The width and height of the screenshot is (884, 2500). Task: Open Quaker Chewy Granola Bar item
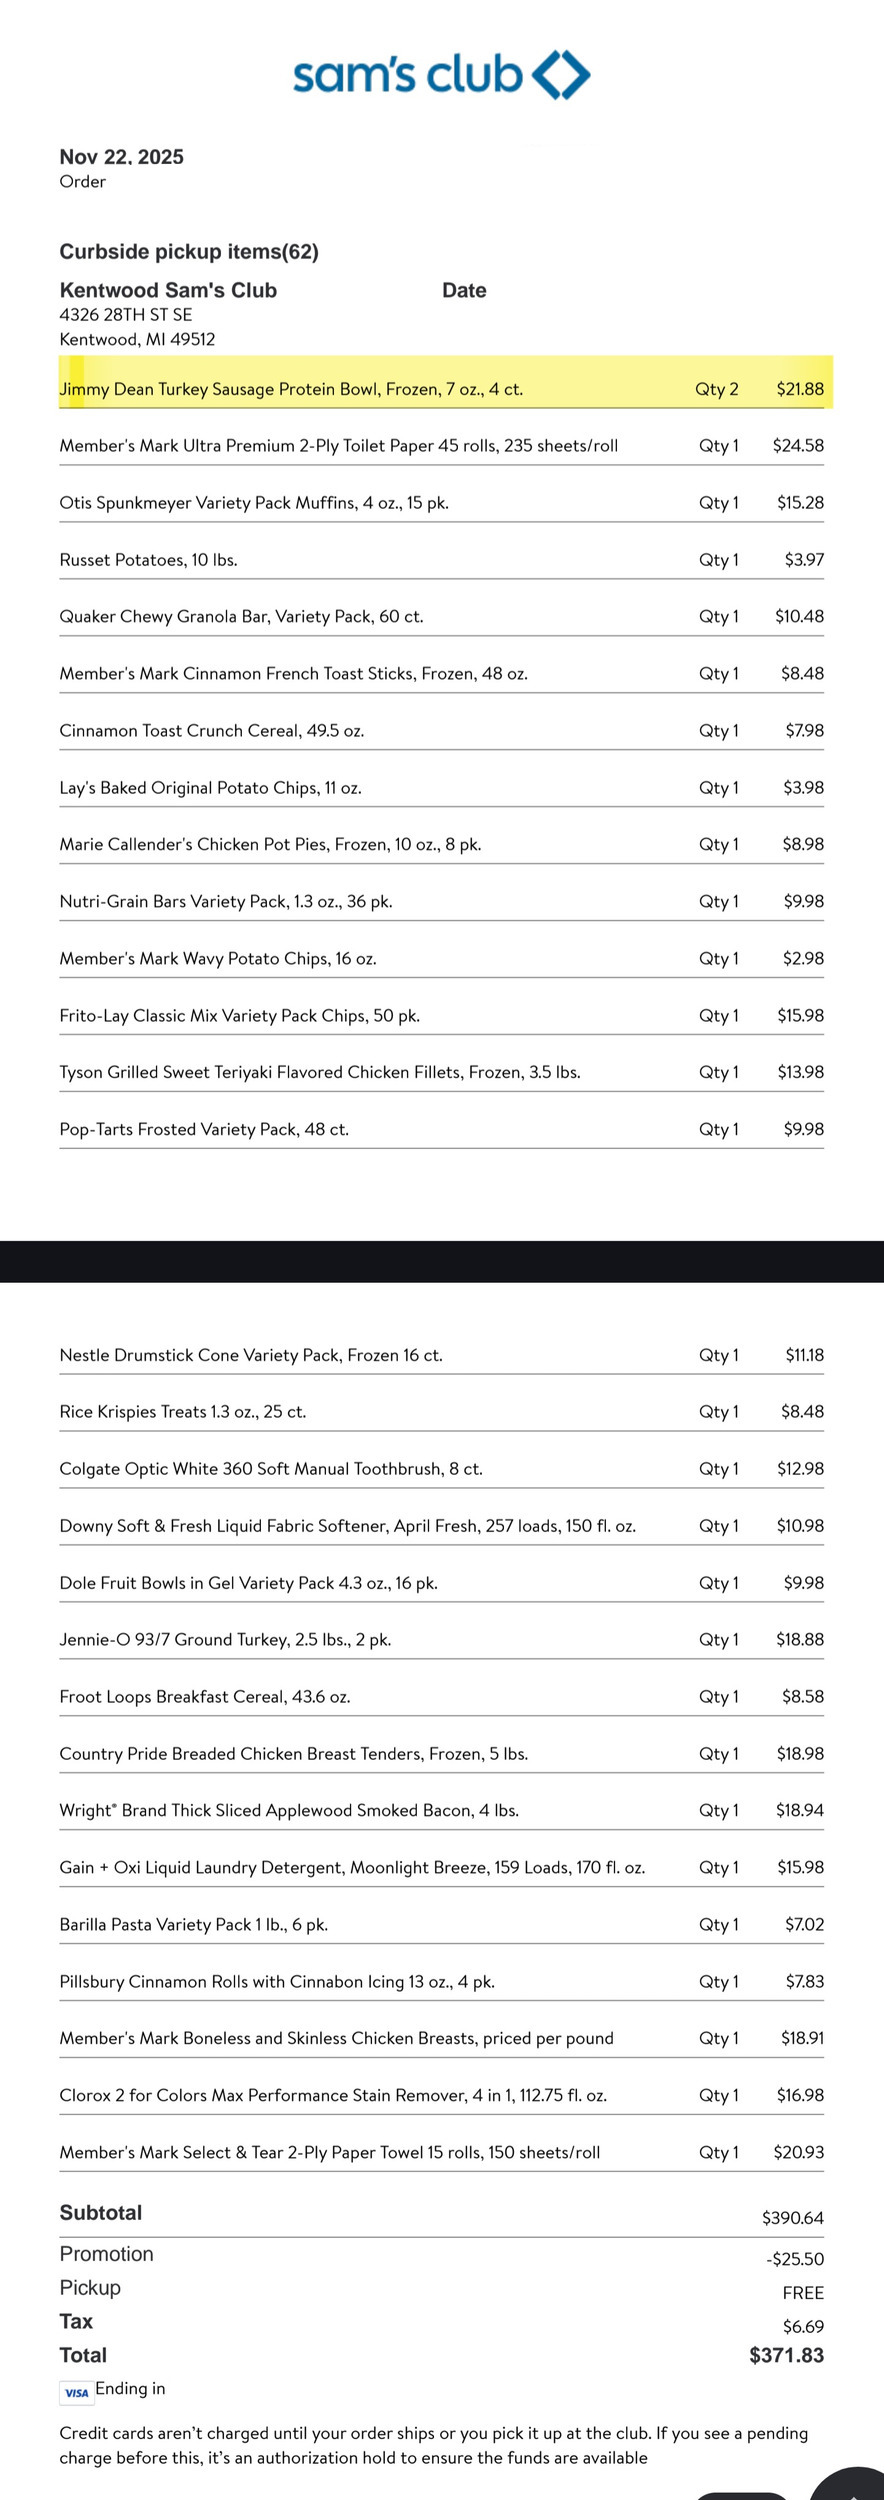241,617
